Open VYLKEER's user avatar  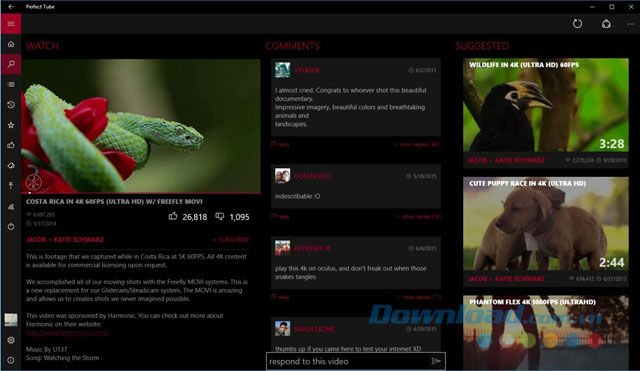click(x=282, y=70)
